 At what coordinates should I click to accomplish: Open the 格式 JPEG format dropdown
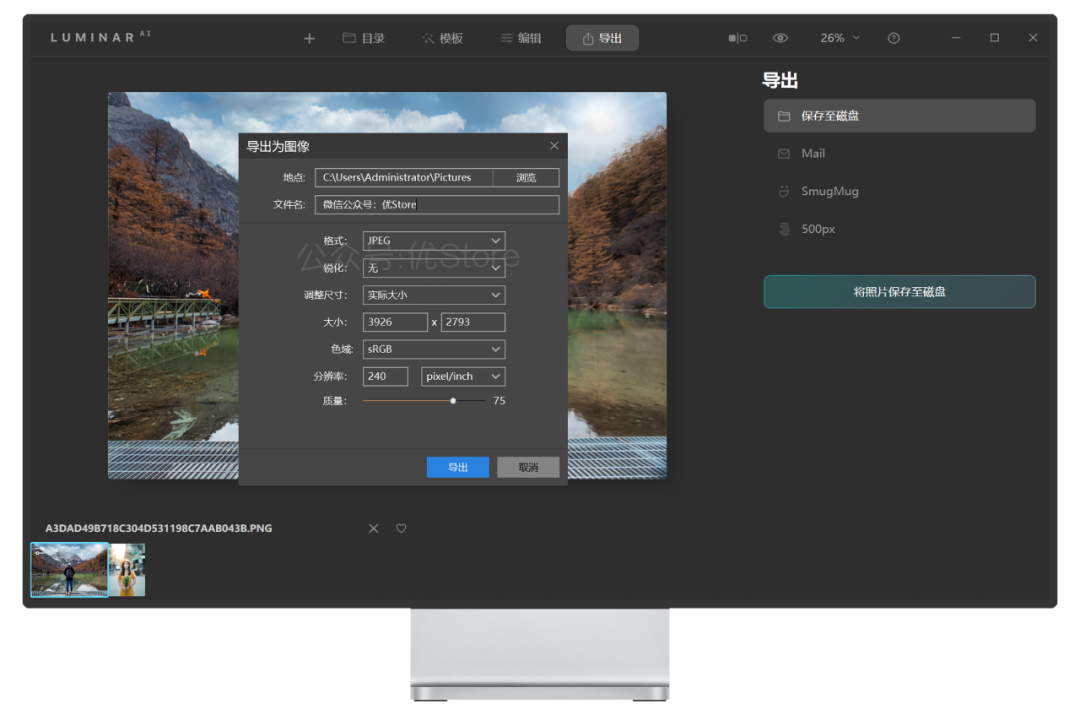[434, 240]
